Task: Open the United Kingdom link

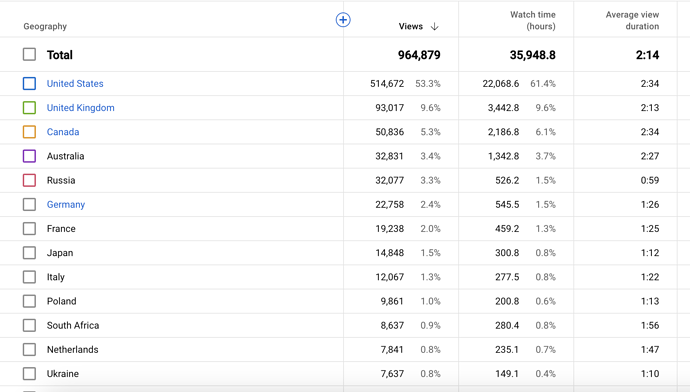Action: [x=81, y=108]
